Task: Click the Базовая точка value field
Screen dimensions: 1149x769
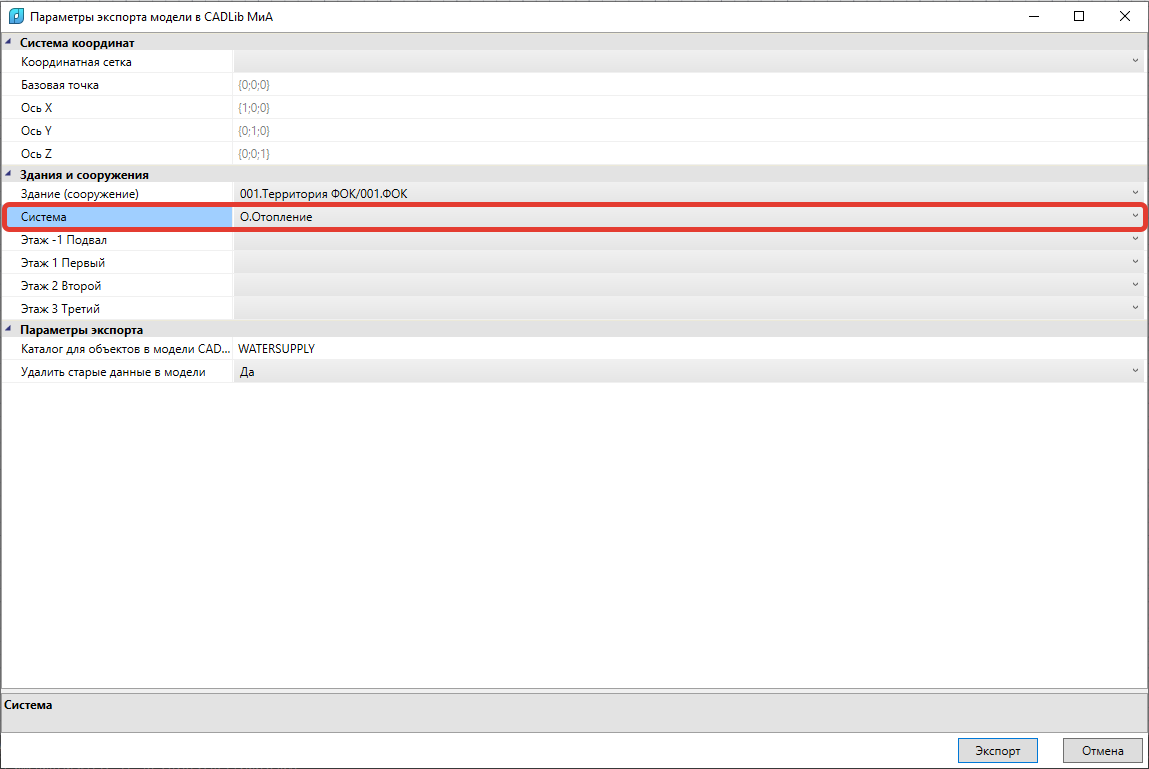Action: point(690,85)
